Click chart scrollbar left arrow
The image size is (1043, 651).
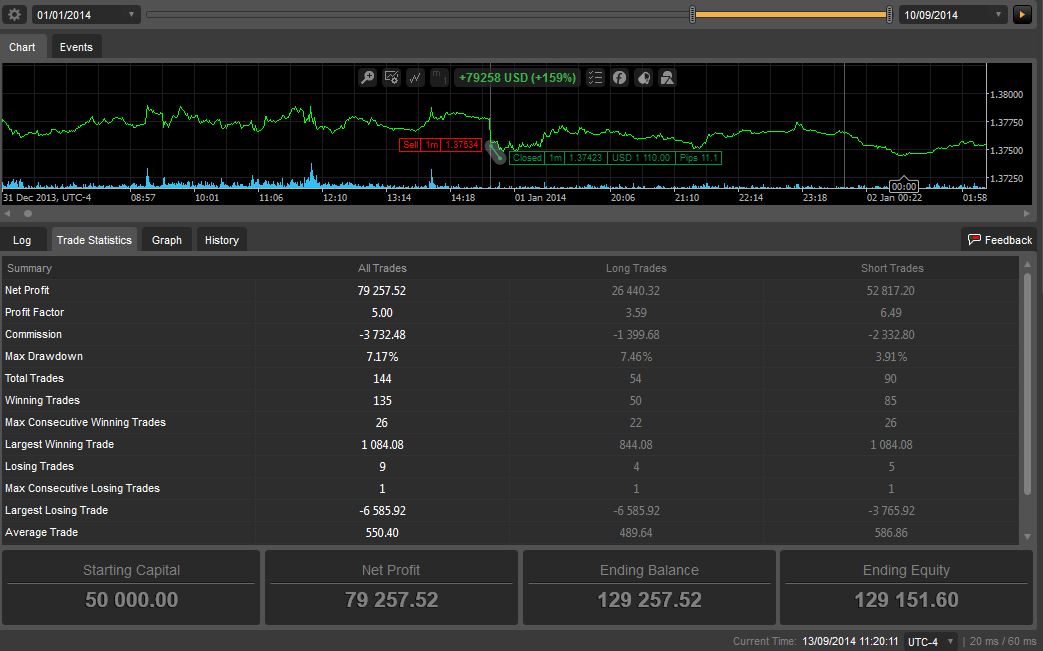pos(7,213)
